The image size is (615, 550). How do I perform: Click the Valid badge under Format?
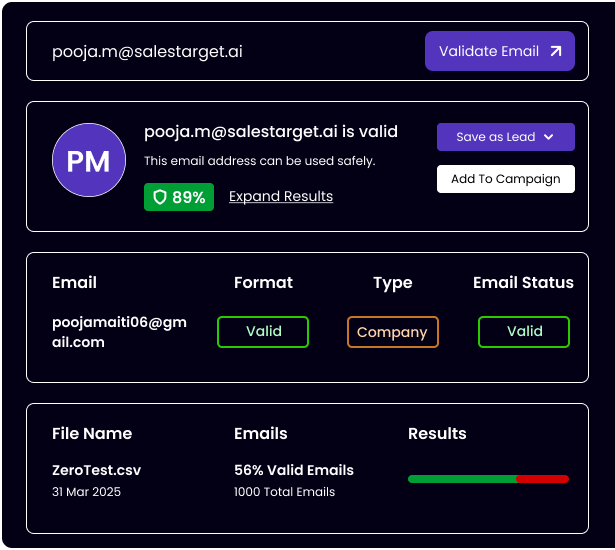coord(263,331)
